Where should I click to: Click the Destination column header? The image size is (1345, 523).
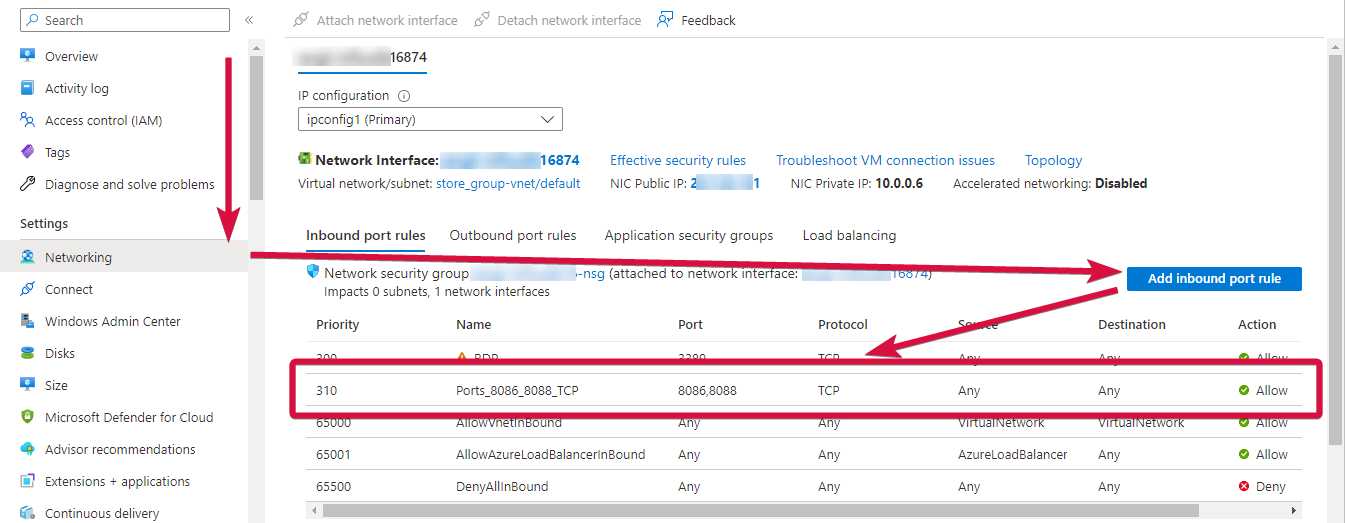[x=1132, y=325]
